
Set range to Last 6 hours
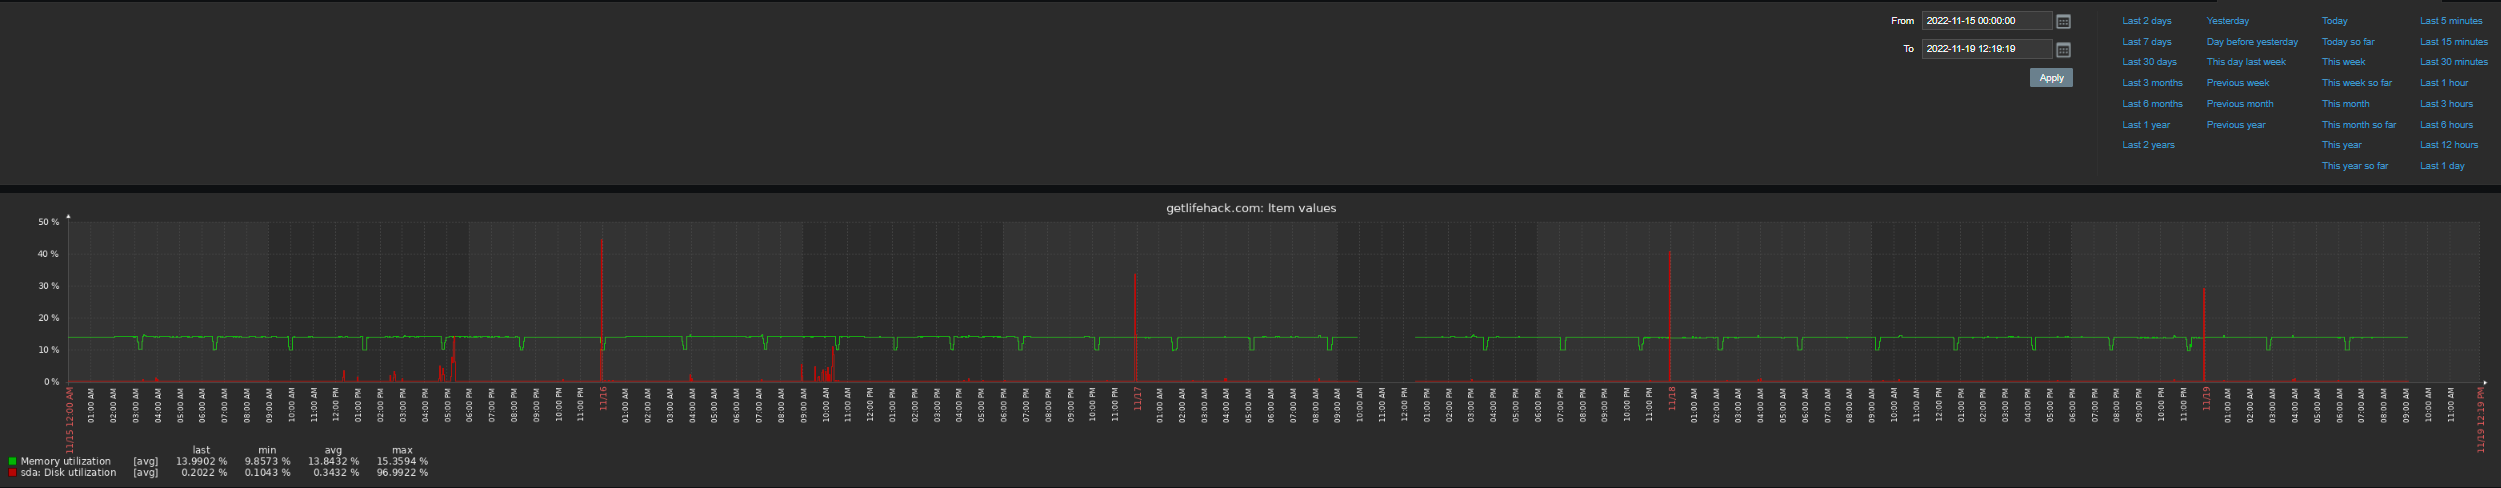pyautogui.click(x=2446, y=125)
